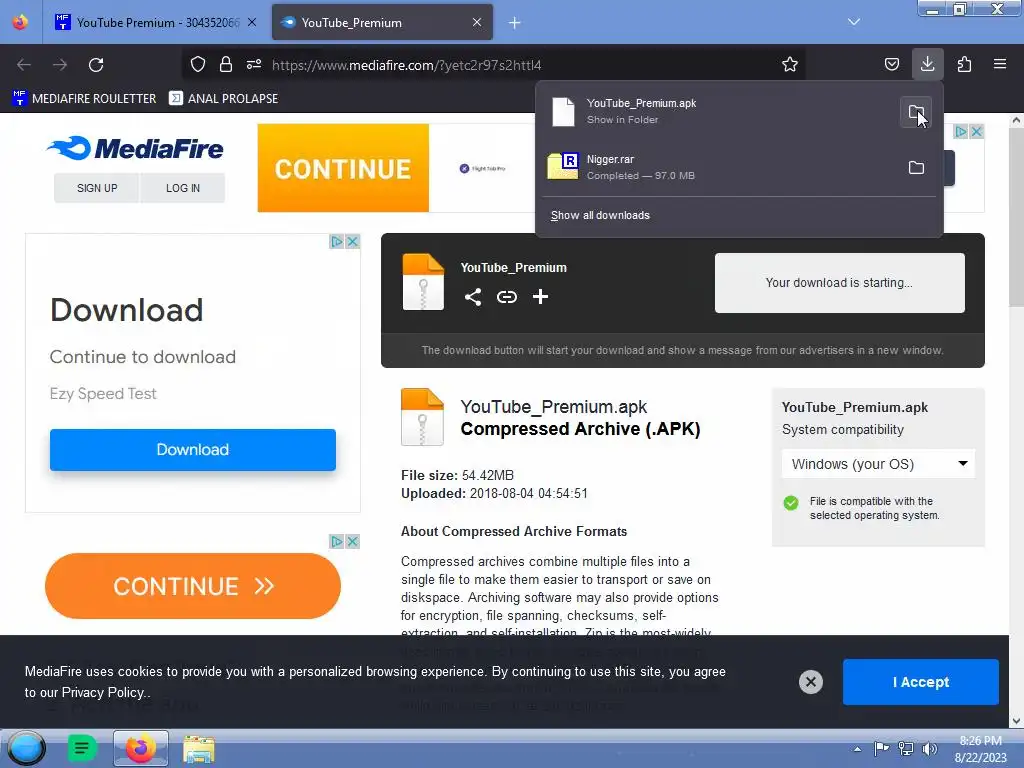
Task: Show hidden tray icons arrow
Action: point(857,749)
